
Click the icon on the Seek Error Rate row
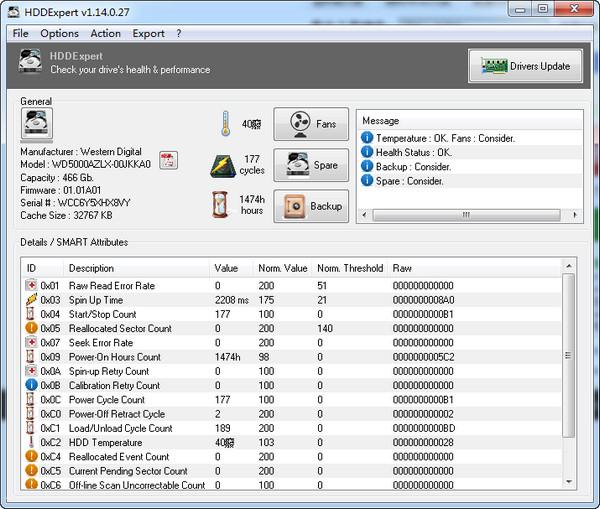pos(31,342)
